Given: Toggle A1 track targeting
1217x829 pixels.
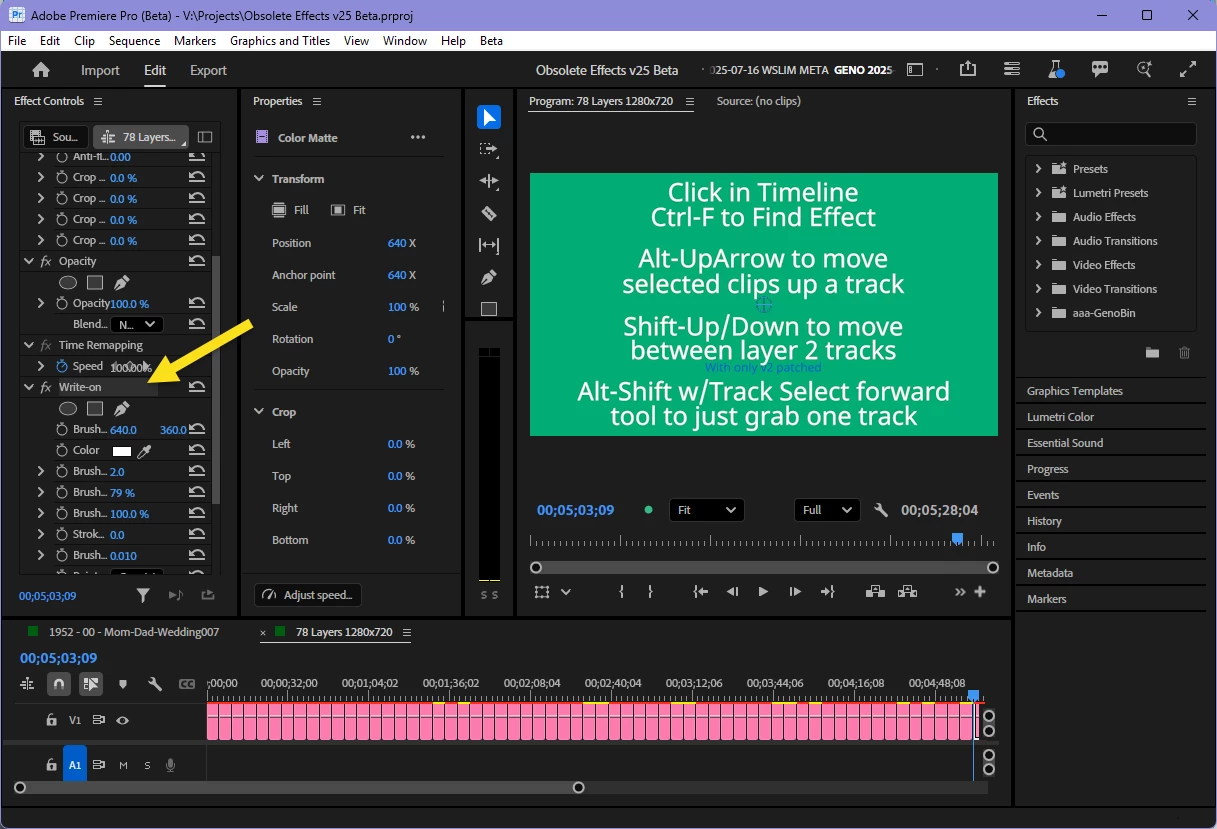Looking at the screenshot, I should tap(75, 765).
